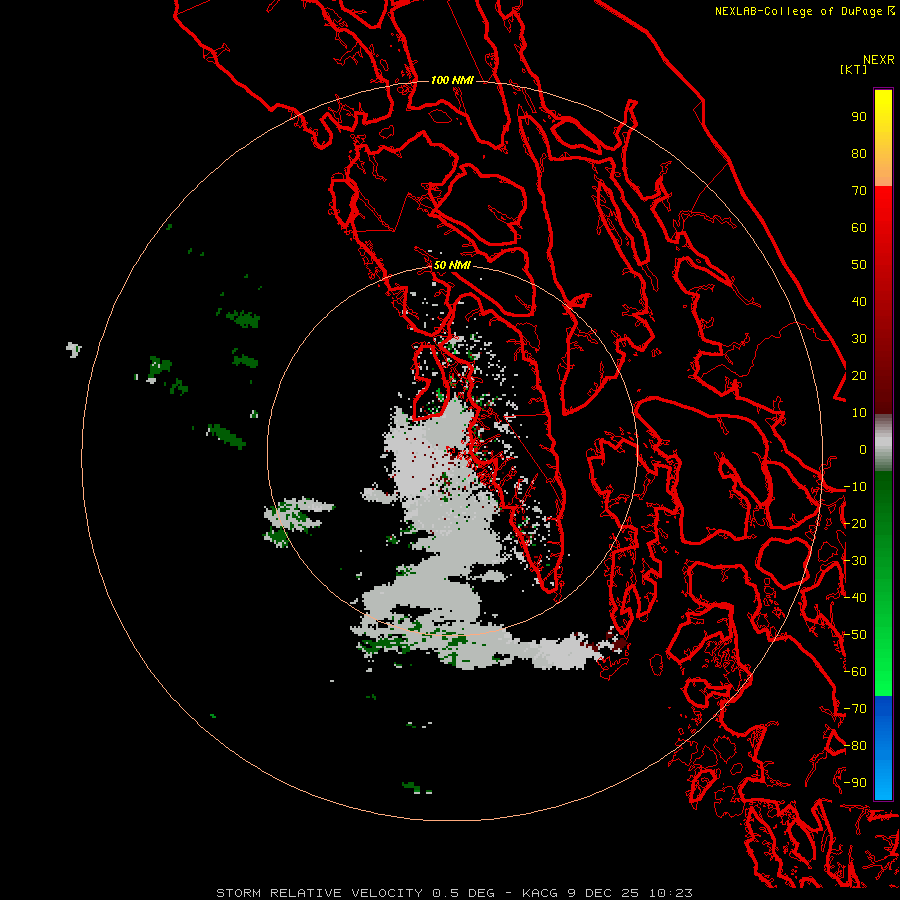Click the 10 value on velocity scale
The width and height of the screenshot is (900, 900).
pyautogui.click(x=859, y=413)
